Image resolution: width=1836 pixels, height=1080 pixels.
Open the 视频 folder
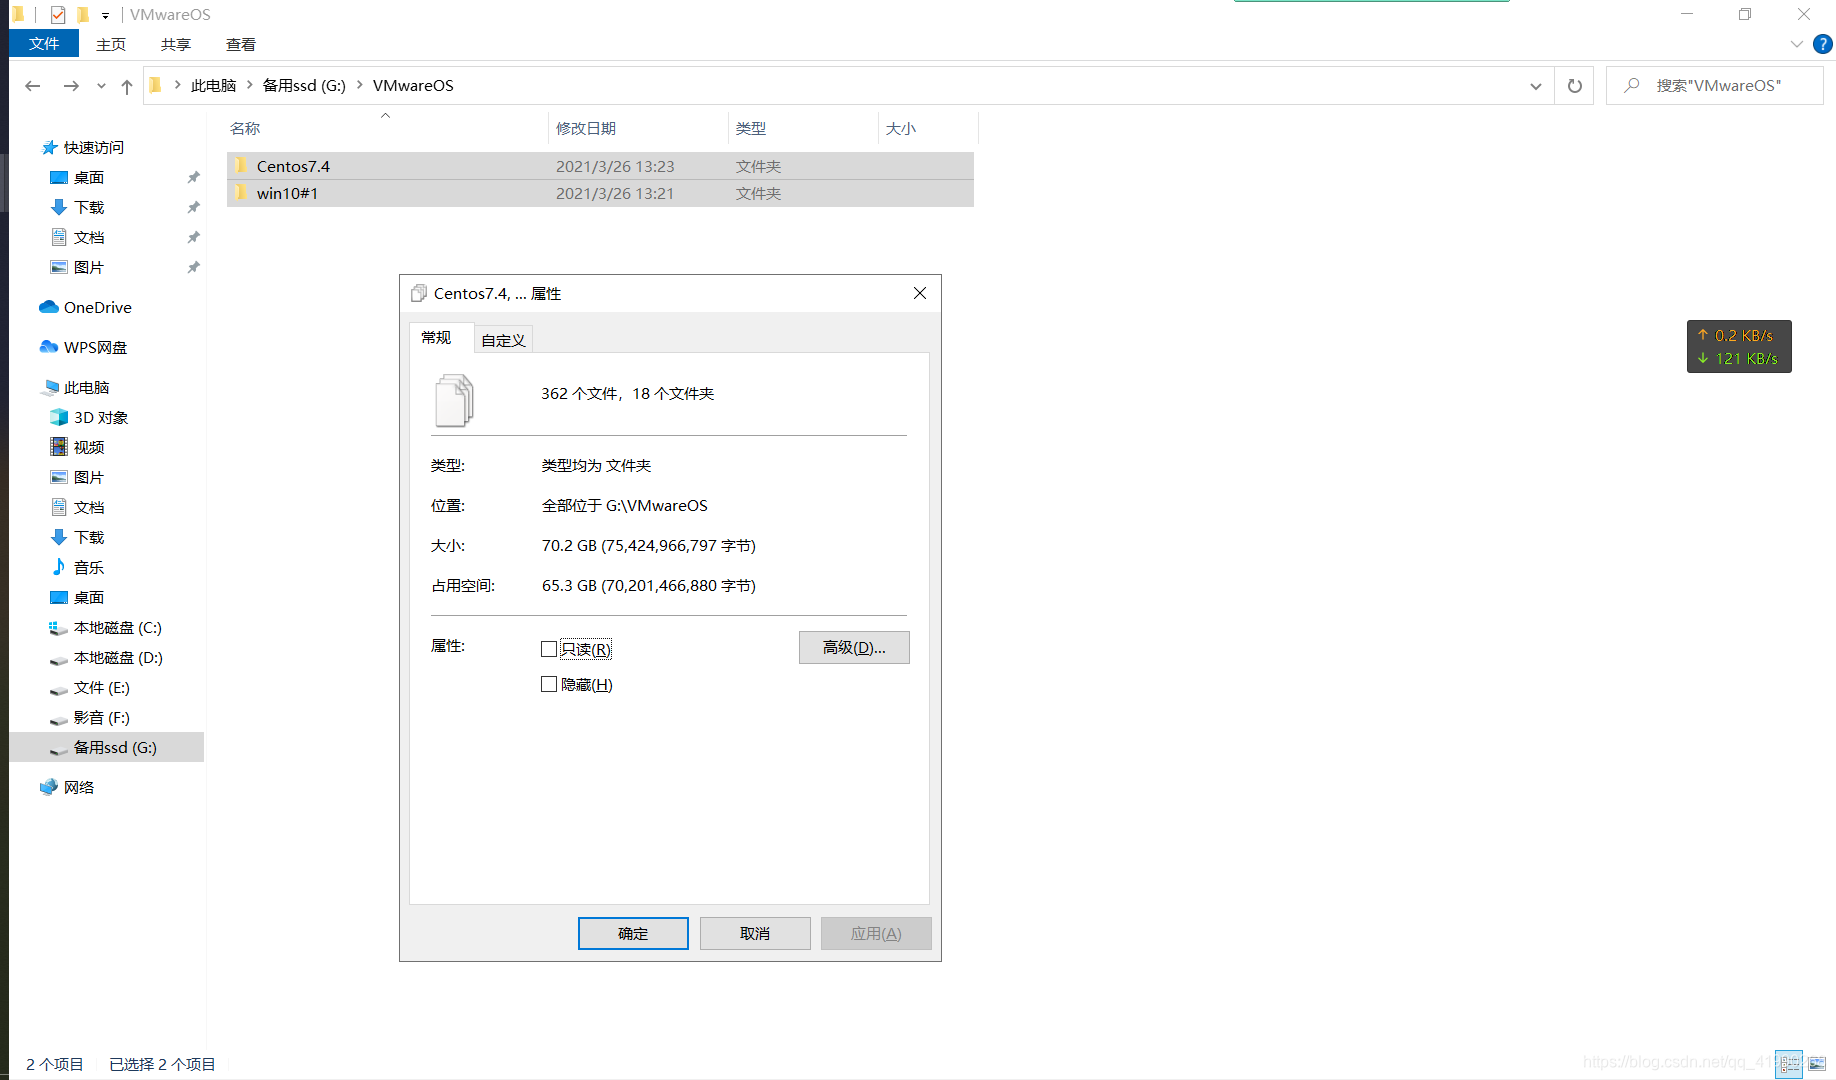(x=89, y=447)
